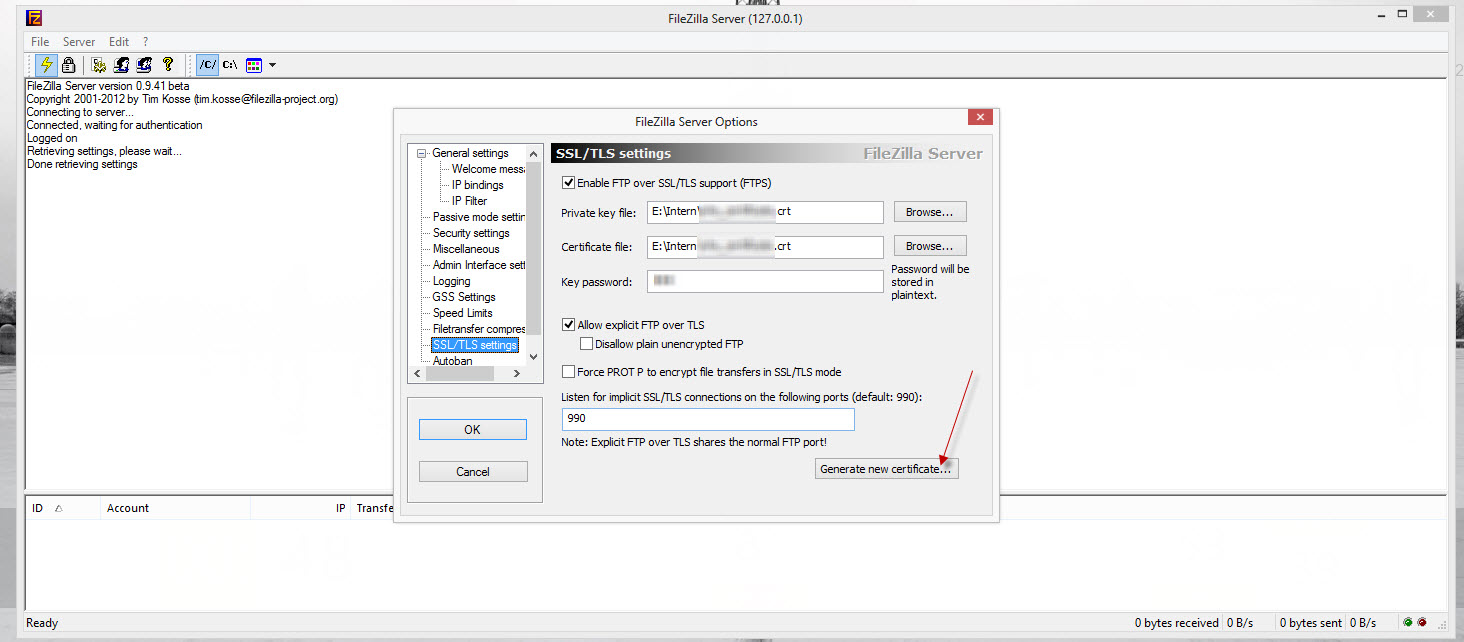The height and width of the screenshot is (642, 1464).
Task: Click the Certificate file input field
Action: pos(765,246)
